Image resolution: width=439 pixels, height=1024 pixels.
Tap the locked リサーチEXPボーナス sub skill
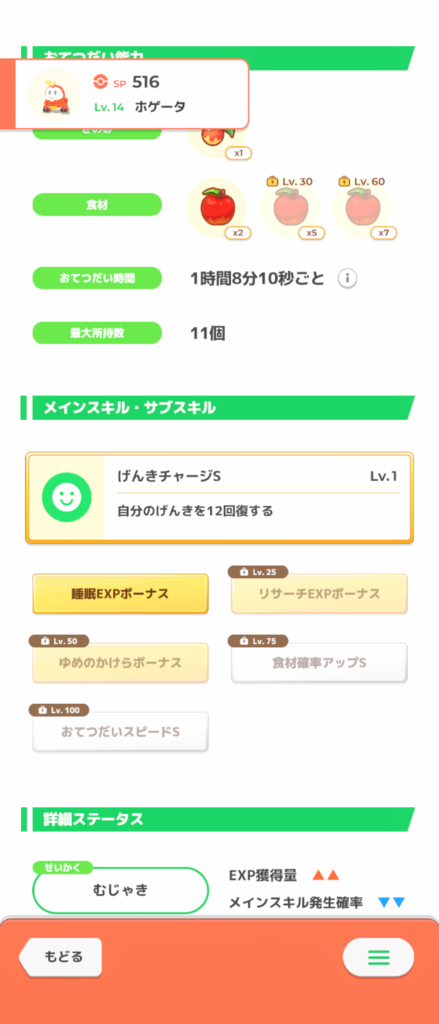(319, 594)
